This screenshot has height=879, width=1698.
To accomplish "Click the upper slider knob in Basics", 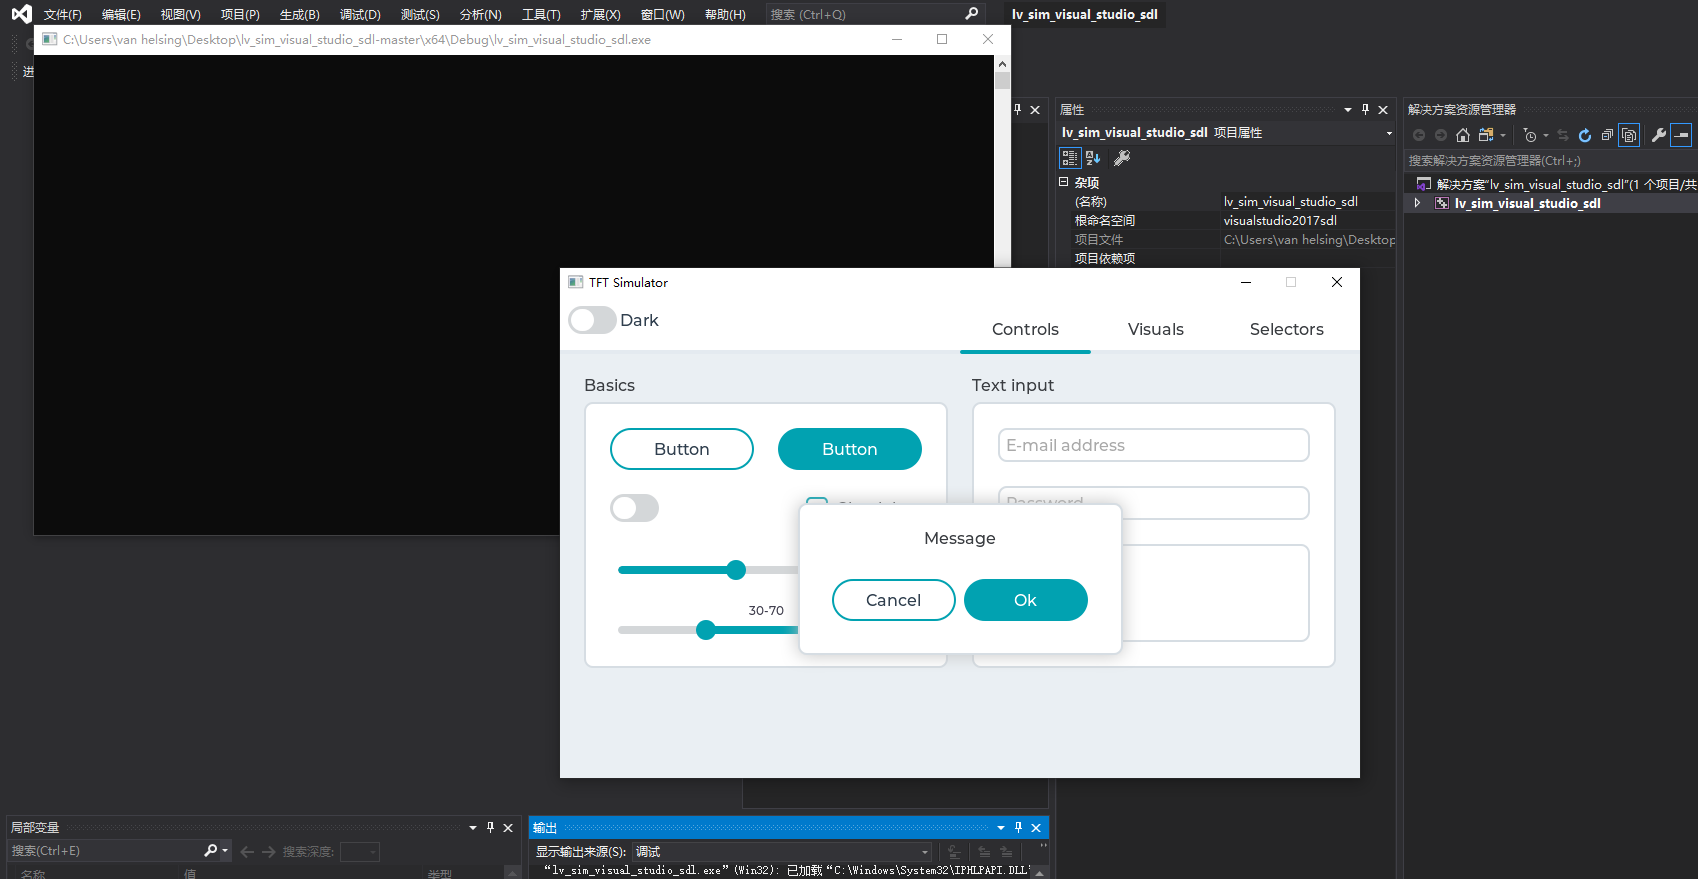I will pos(736,570).
